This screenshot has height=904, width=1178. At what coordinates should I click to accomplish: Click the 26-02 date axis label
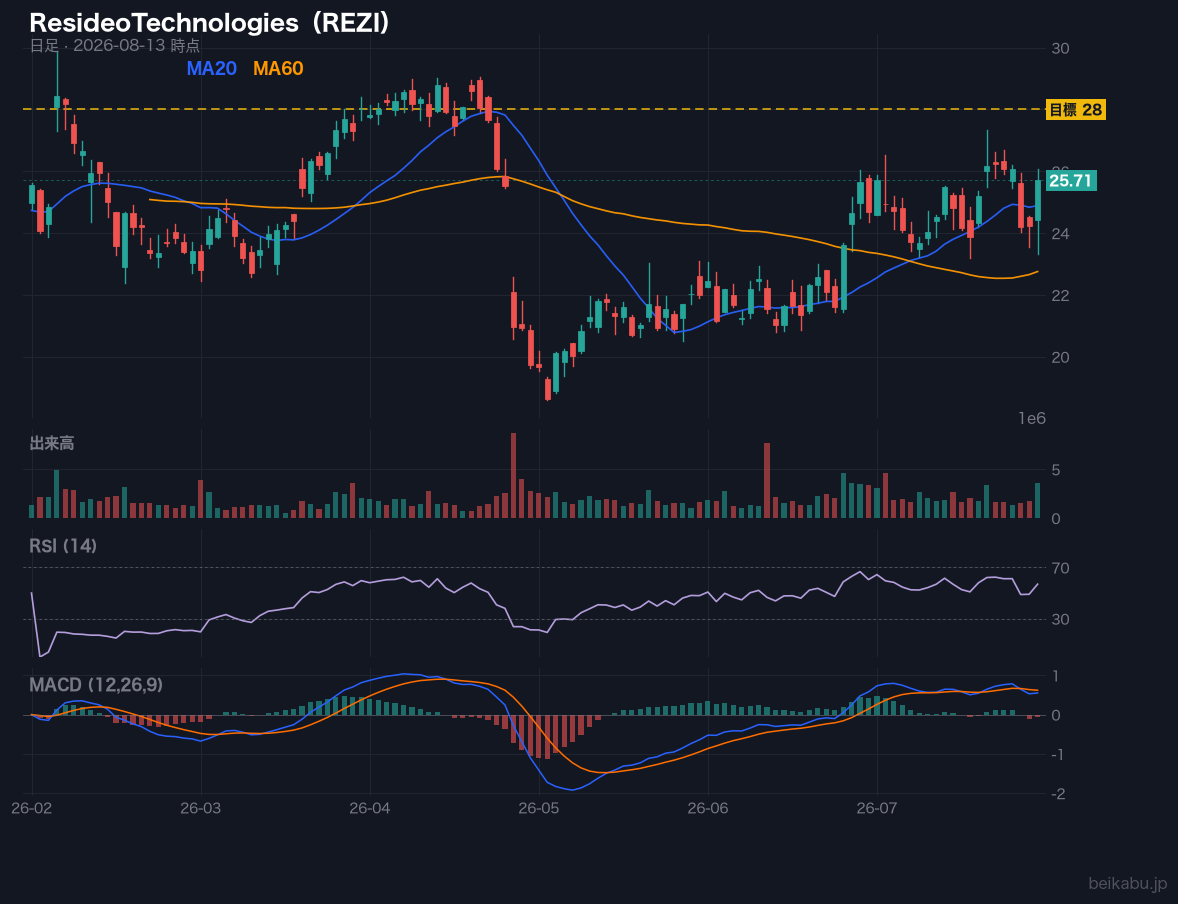point(32,809)
